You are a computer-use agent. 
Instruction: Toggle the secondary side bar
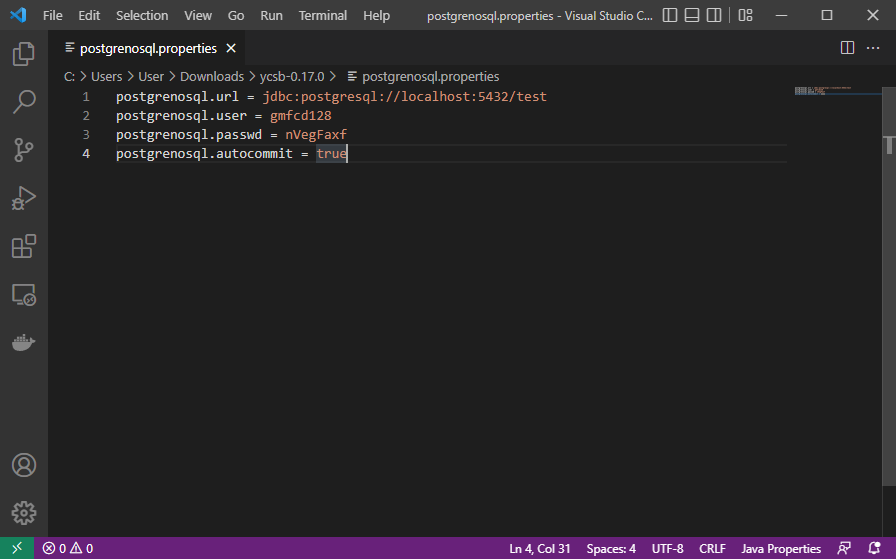(x=714, y=15)
